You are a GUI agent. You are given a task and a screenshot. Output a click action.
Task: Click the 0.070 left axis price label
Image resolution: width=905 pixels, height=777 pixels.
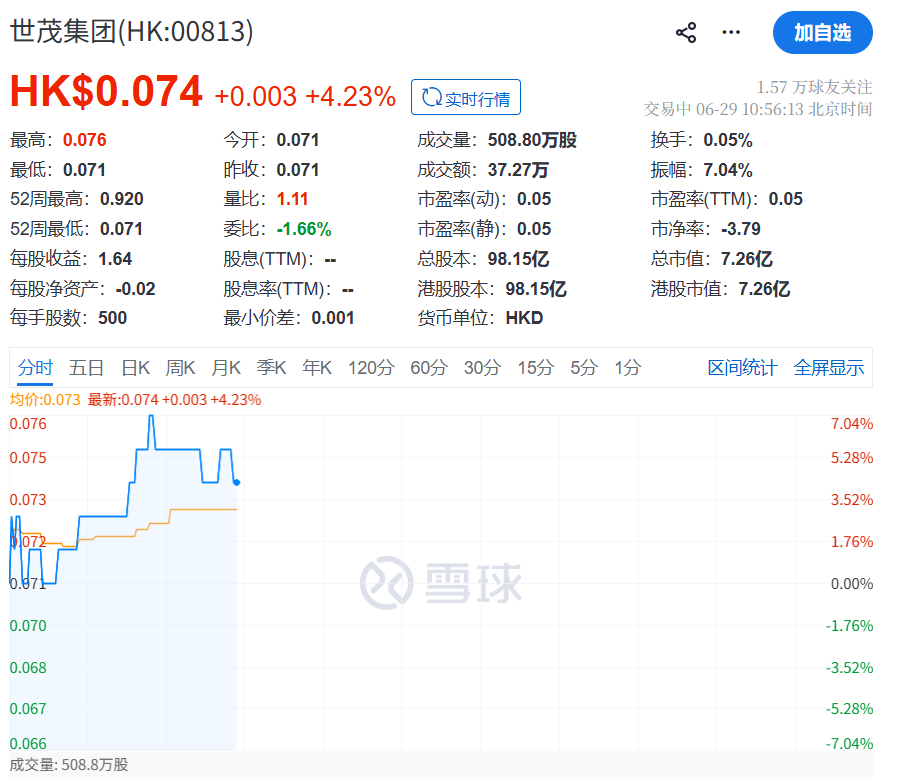28,626
